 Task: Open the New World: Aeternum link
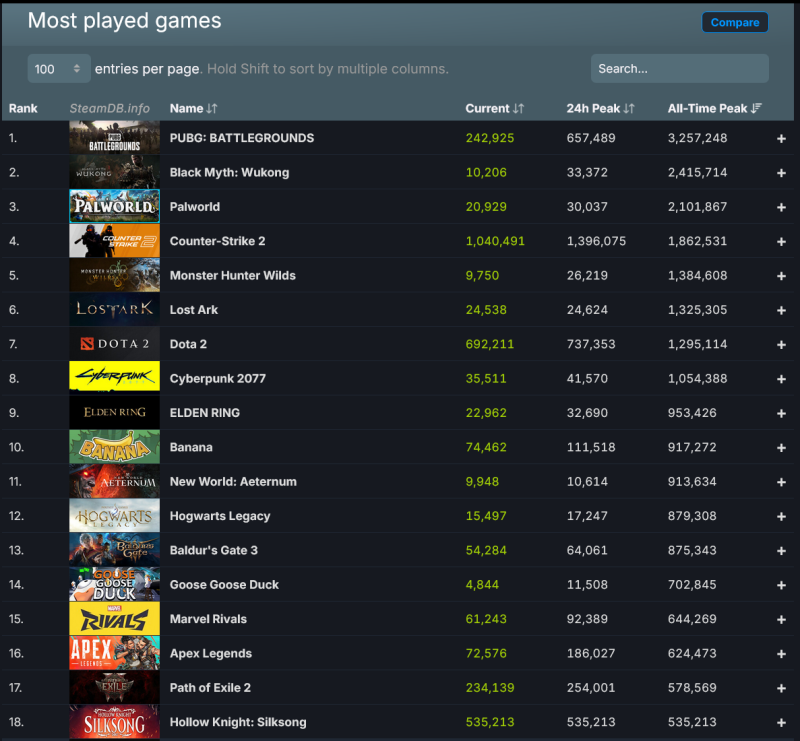click(233, 481)
